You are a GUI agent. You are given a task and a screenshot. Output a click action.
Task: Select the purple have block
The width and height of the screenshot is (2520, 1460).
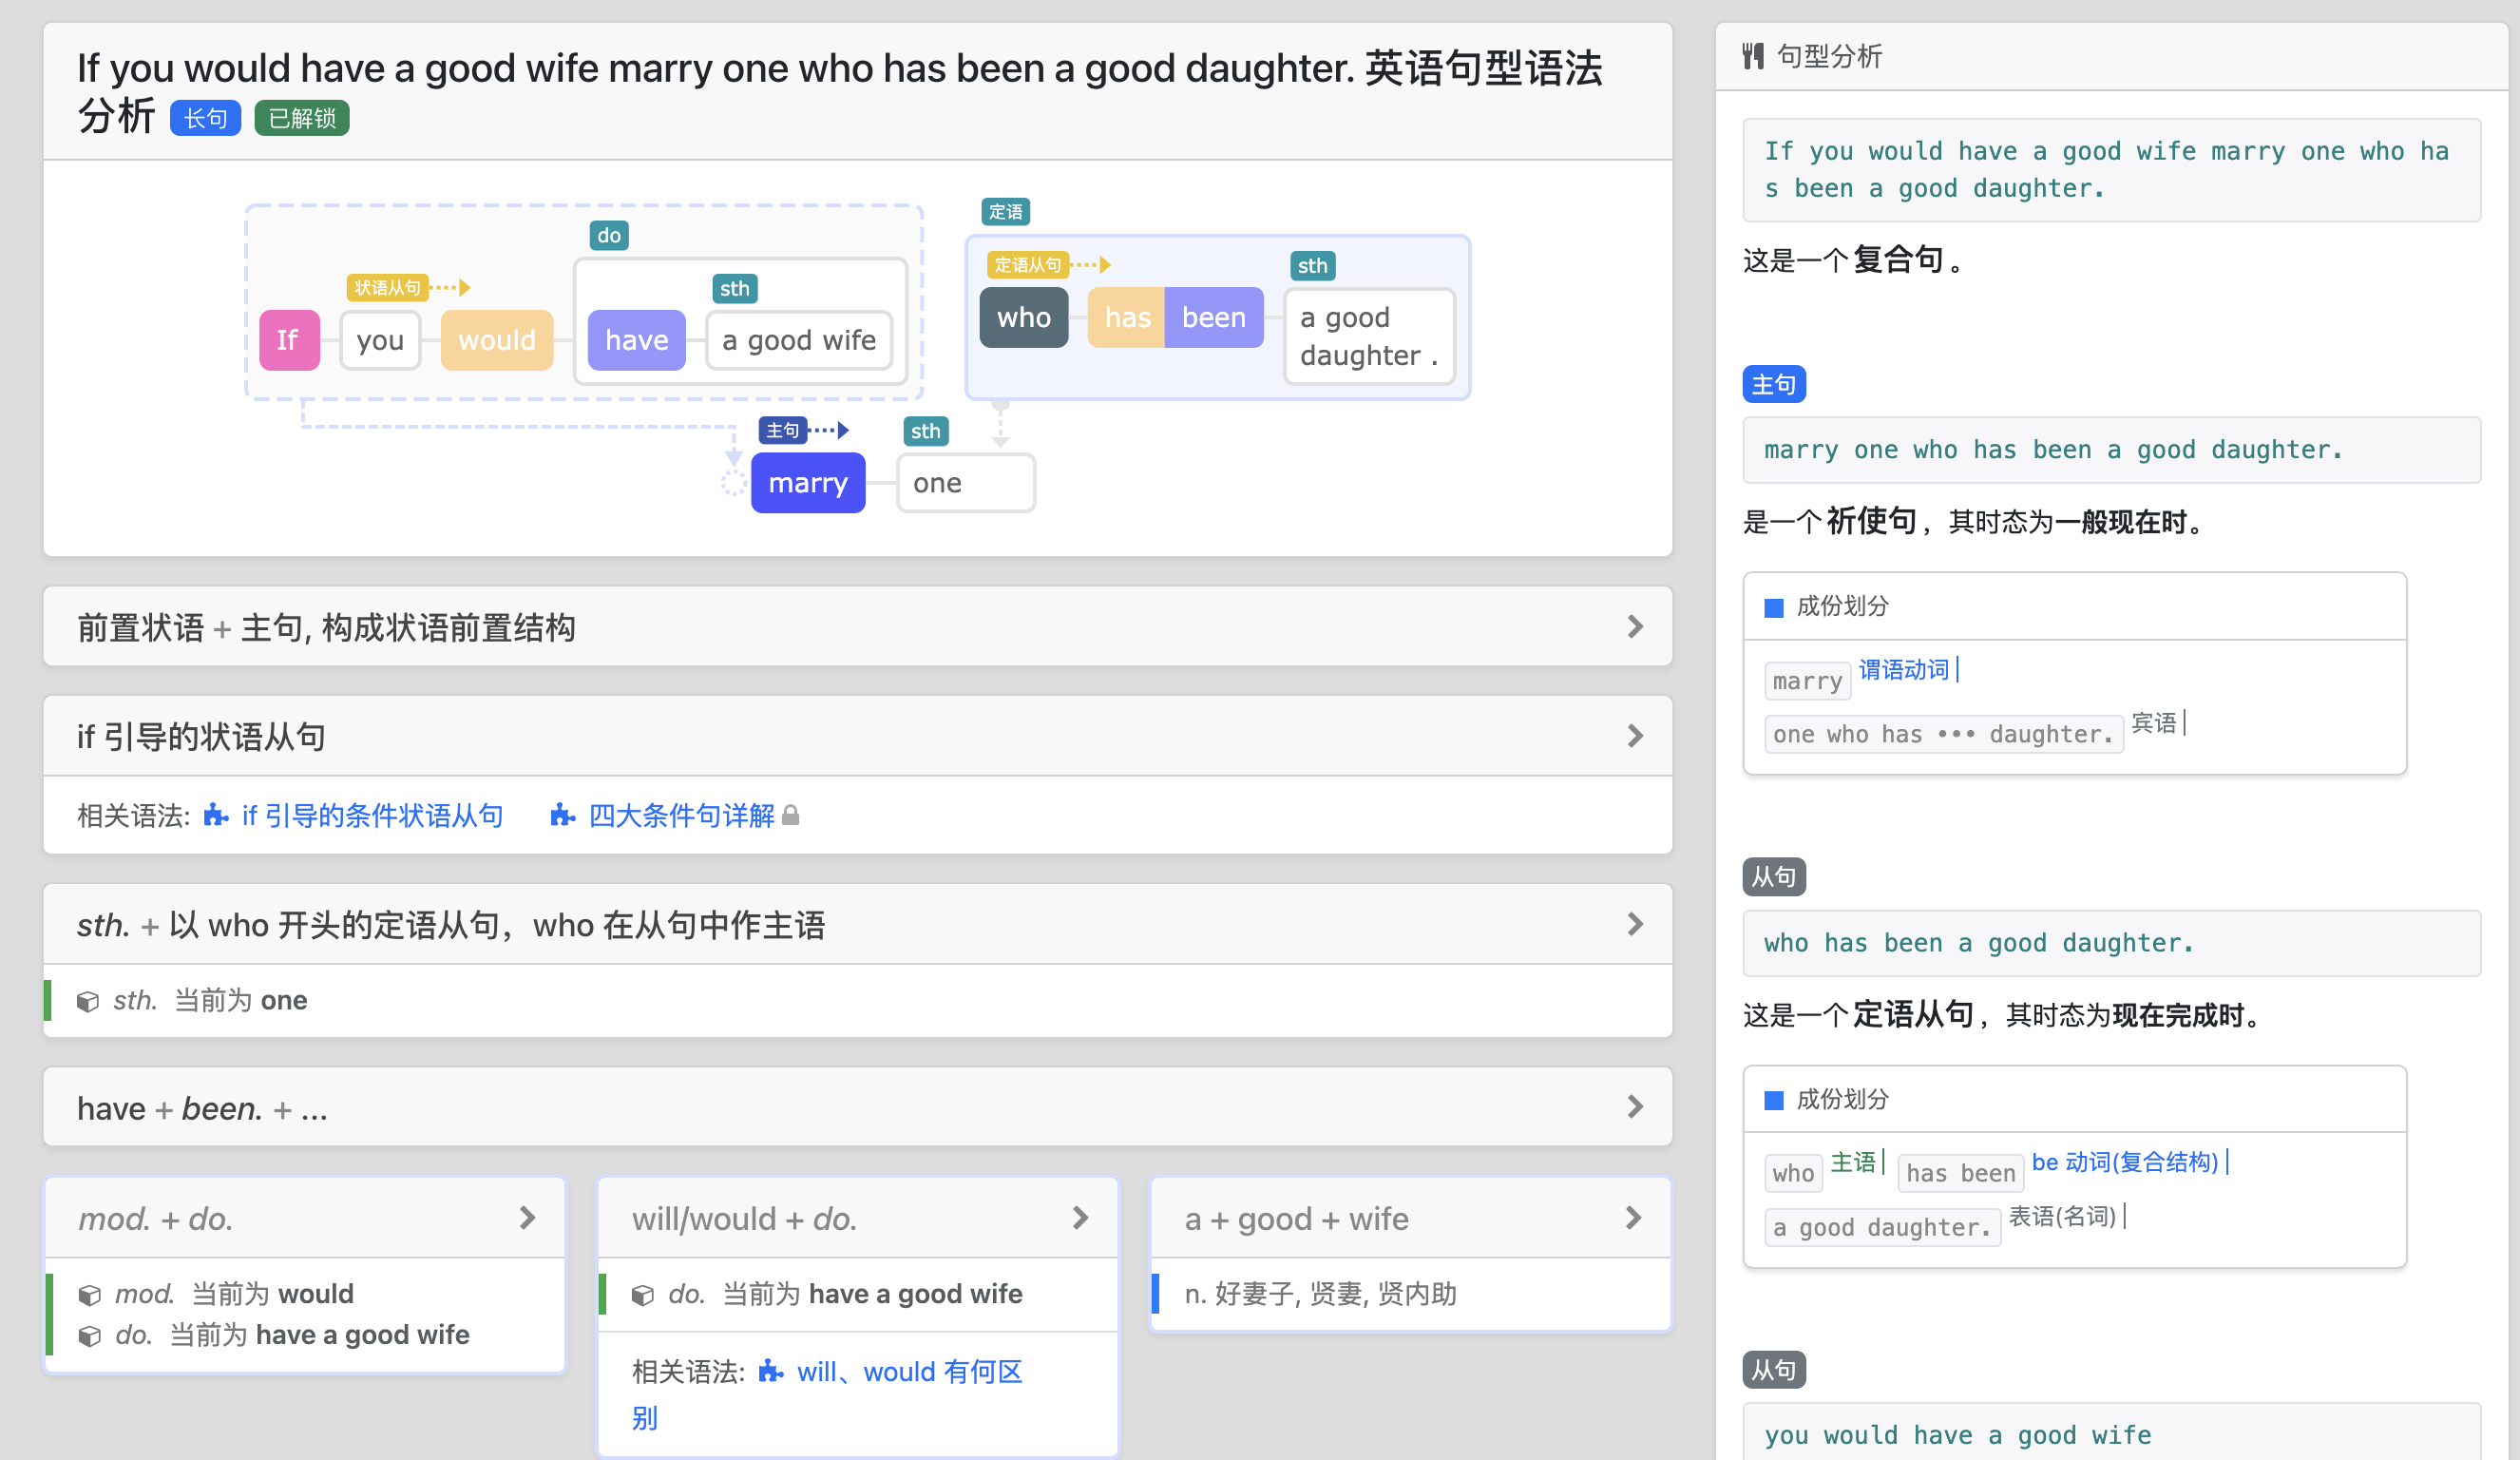(636, 340)
